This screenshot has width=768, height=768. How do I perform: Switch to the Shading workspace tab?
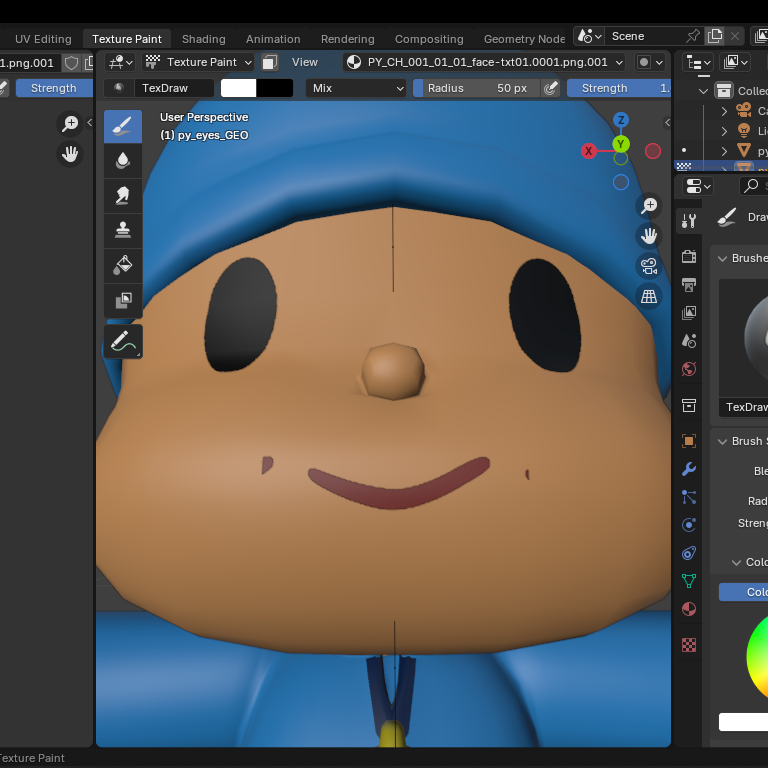tap(204, 39)
